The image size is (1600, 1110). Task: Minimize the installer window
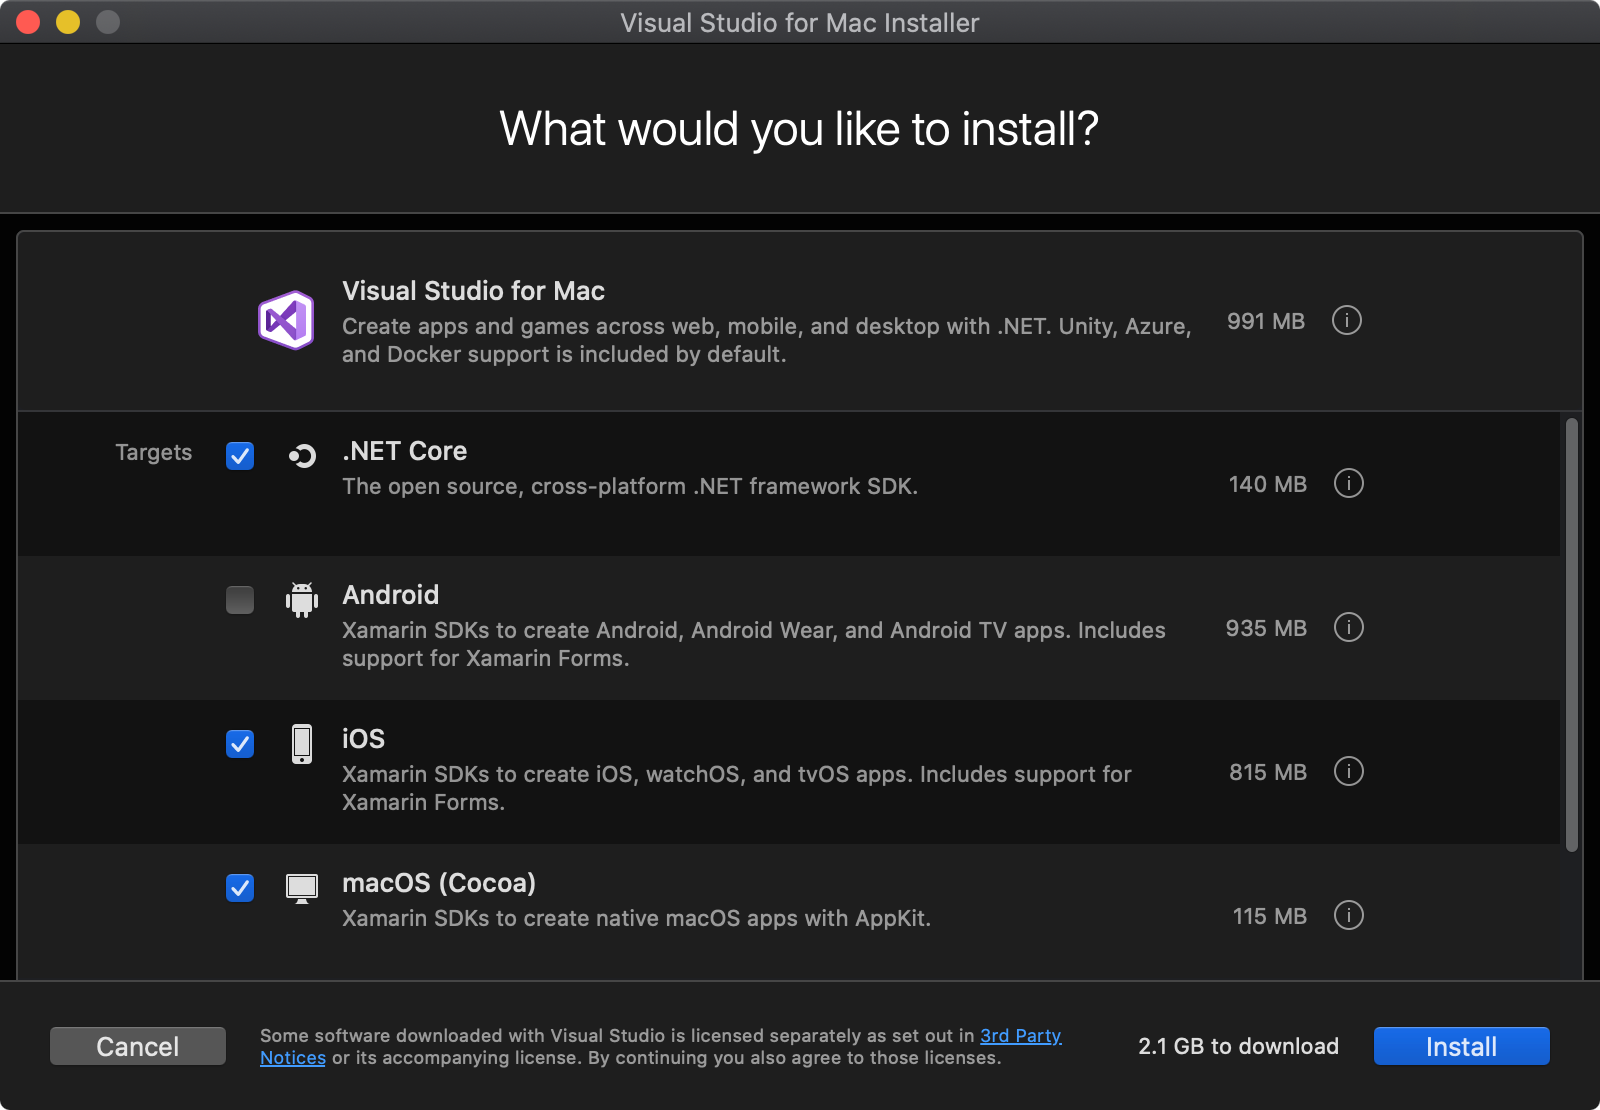pyautogui.click(x=68, y=22)
